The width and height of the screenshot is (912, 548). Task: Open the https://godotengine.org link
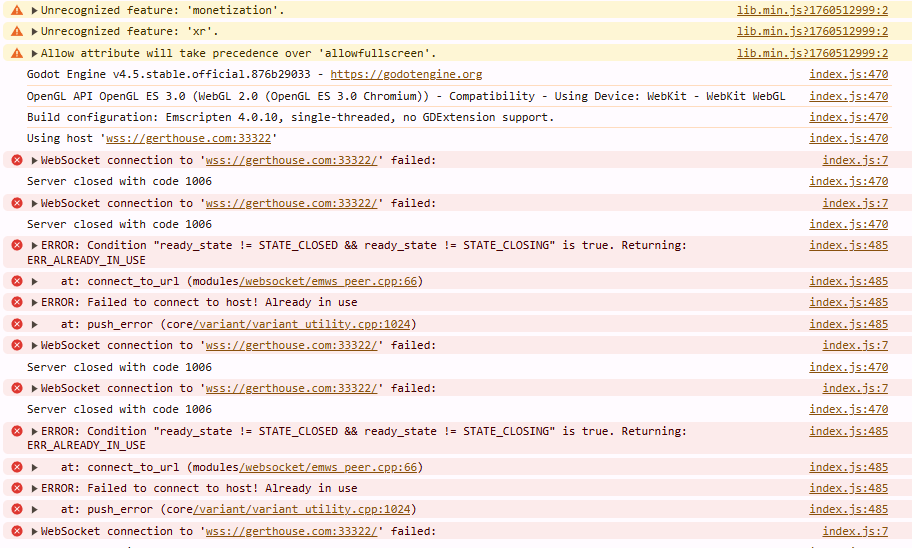click(406, 74)
